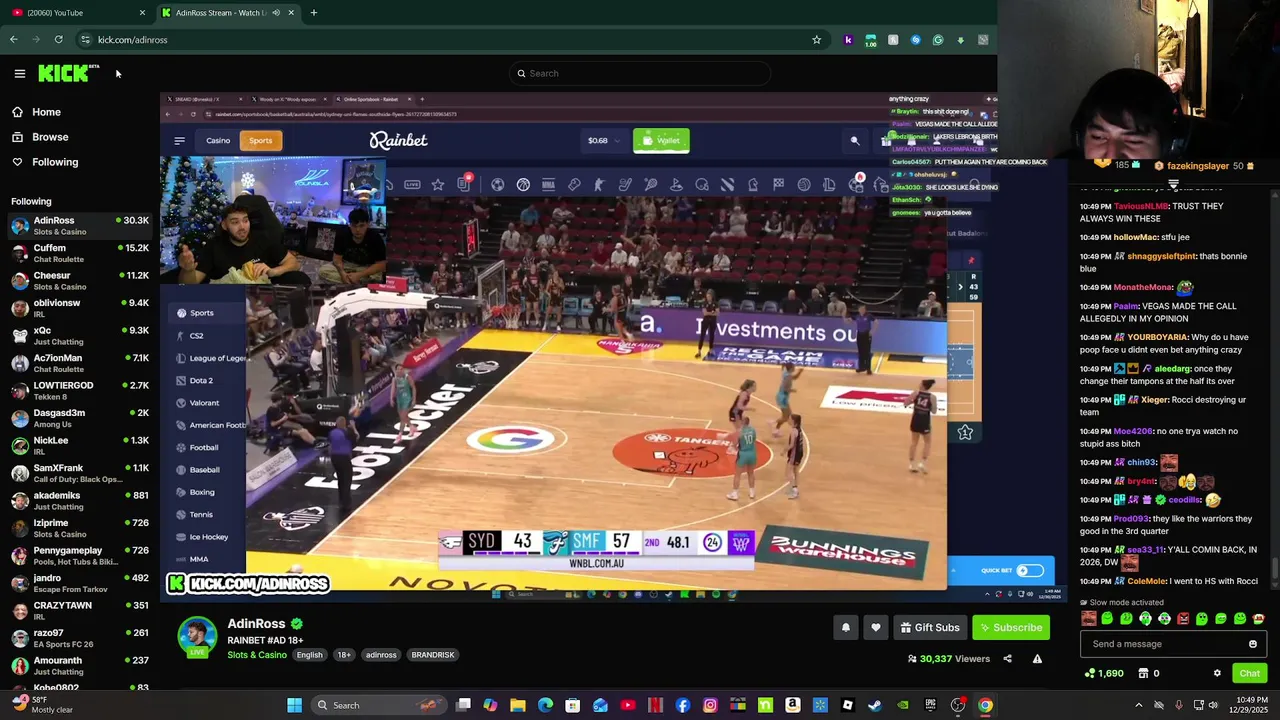Open Cheesur channel in Following list
The height and width of the screenshot is (720, 1280).
pos(80,281)
